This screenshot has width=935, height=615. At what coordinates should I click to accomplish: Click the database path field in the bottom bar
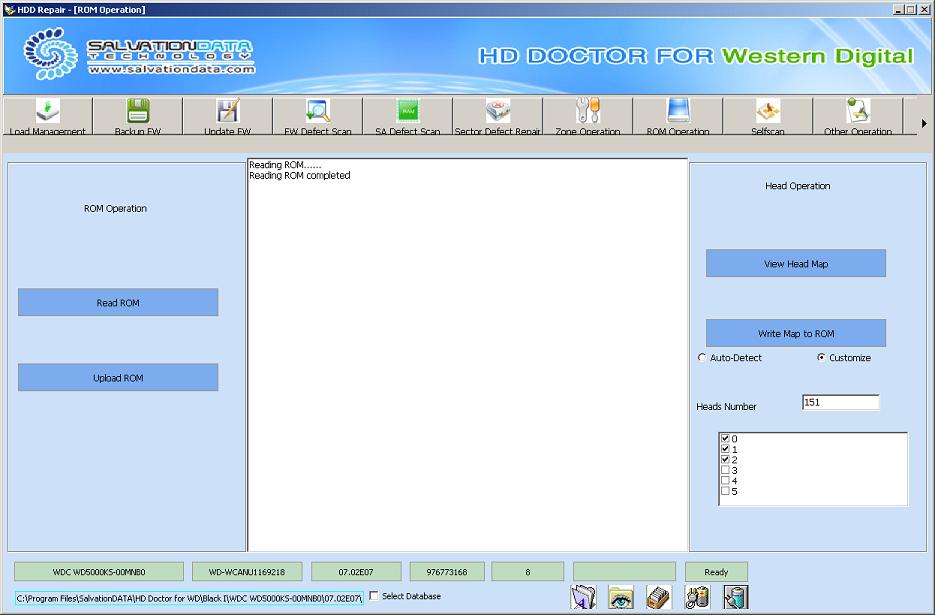189,598
